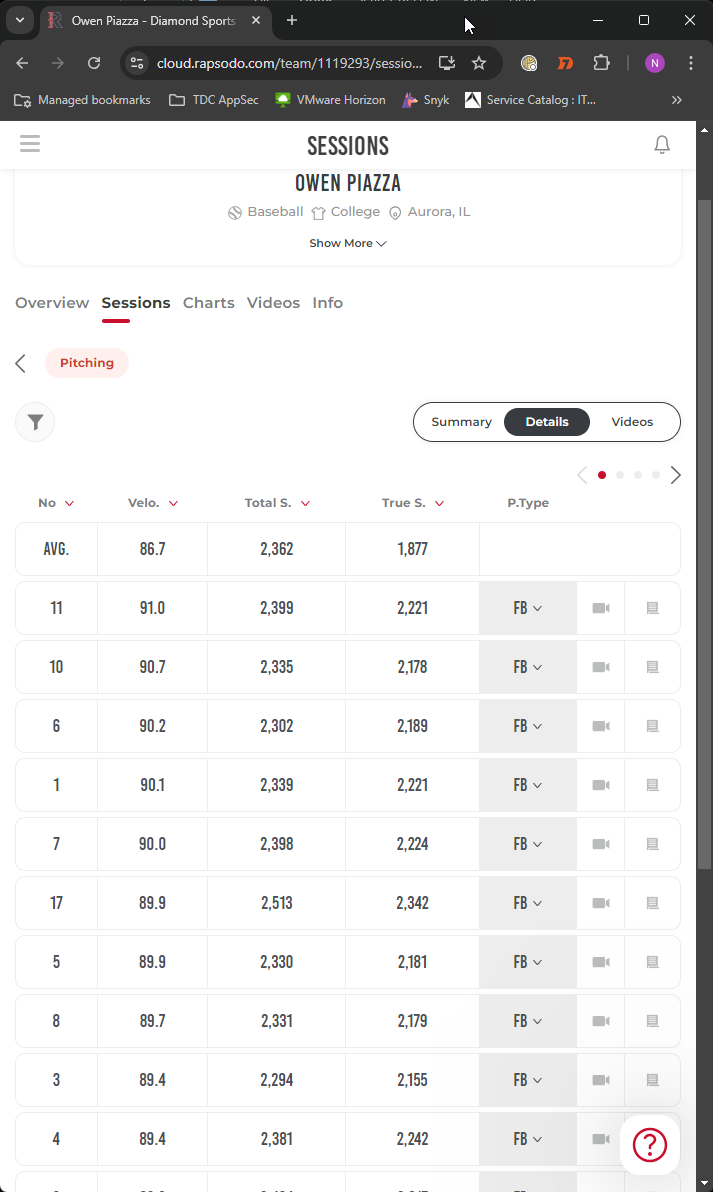Go to next column page arrow
Viewport: 713px width, 1192px height.
(676, 475)
